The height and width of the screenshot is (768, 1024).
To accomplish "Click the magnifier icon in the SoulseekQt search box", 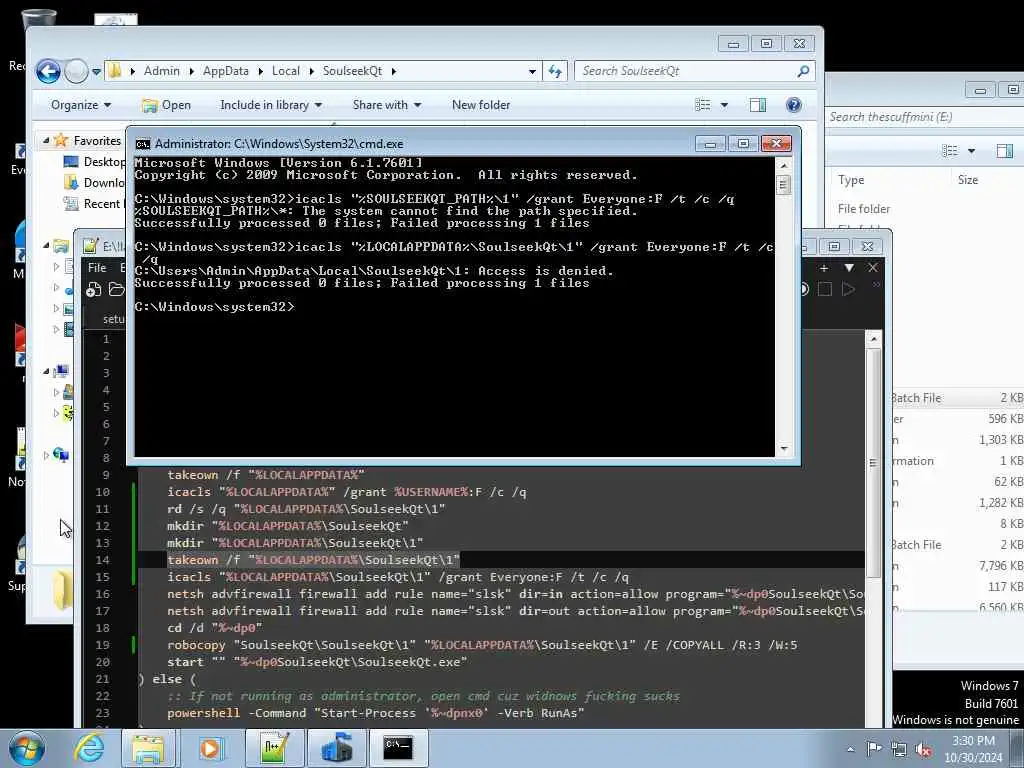I will click(803, 71).
